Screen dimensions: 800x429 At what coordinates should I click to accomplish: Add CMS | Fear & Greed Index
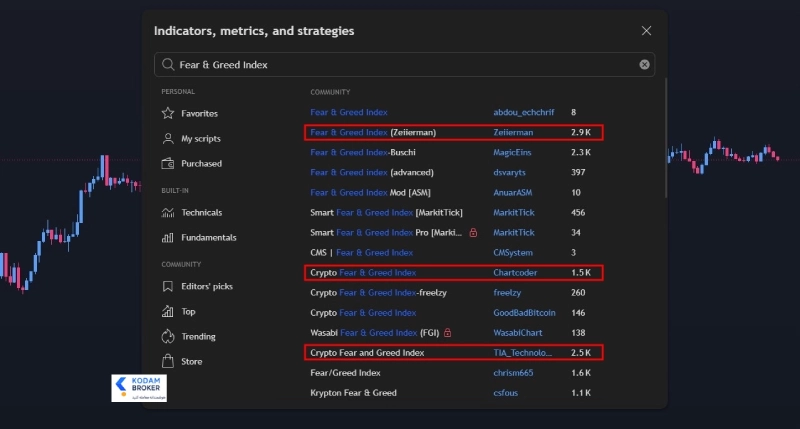[x=362, y=253]
